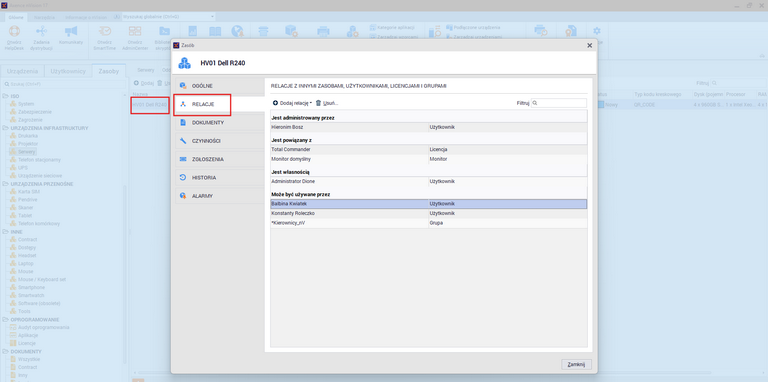Open the Główne ribbon tab in main window

(x=16, y=17)
